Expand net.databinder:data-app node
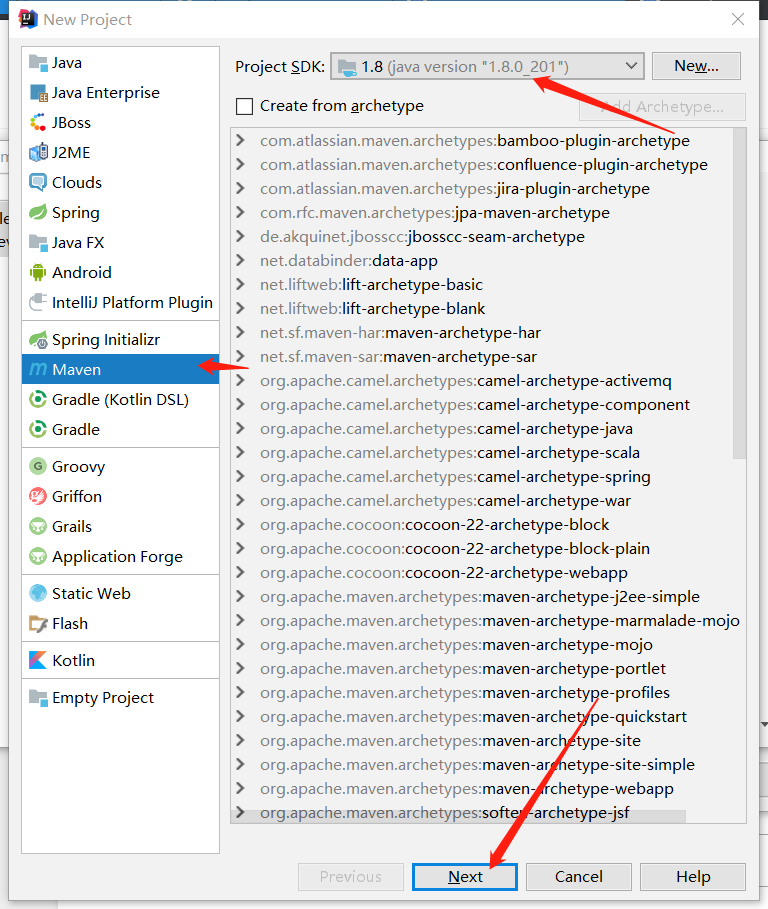 click(240, 260)
